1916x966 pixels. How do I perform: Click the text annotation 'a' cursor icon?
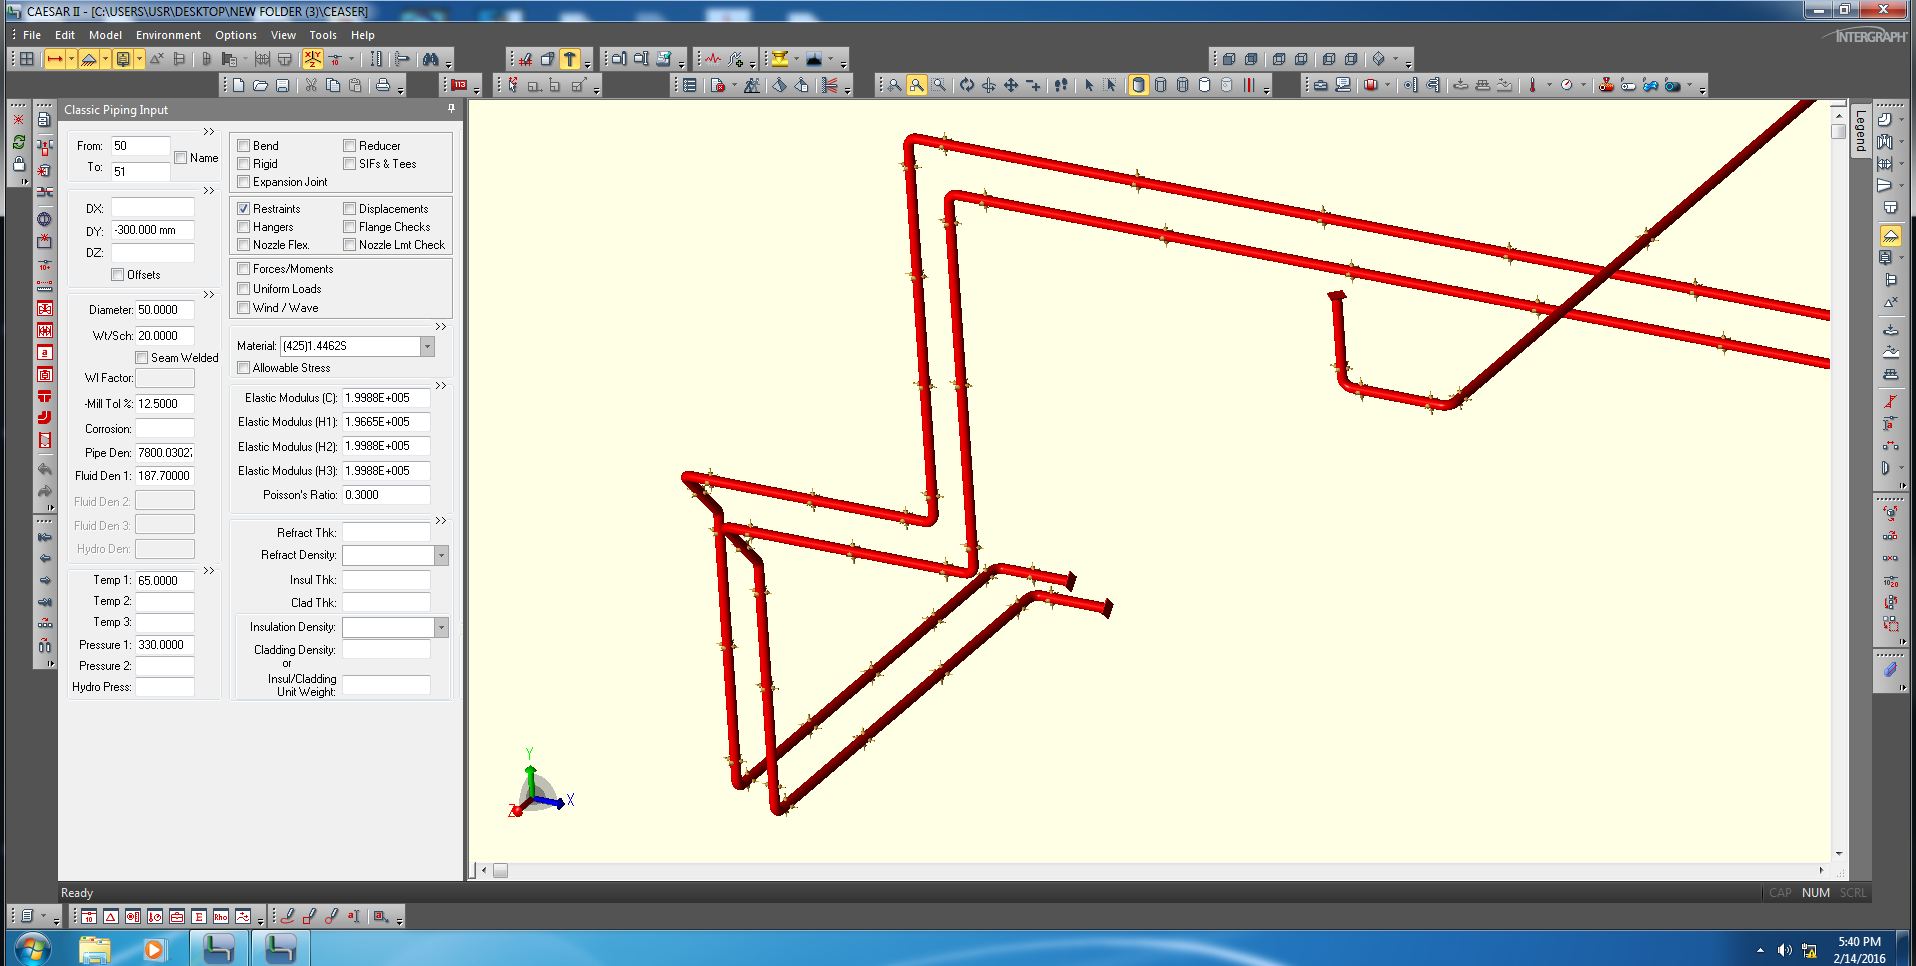353,916
